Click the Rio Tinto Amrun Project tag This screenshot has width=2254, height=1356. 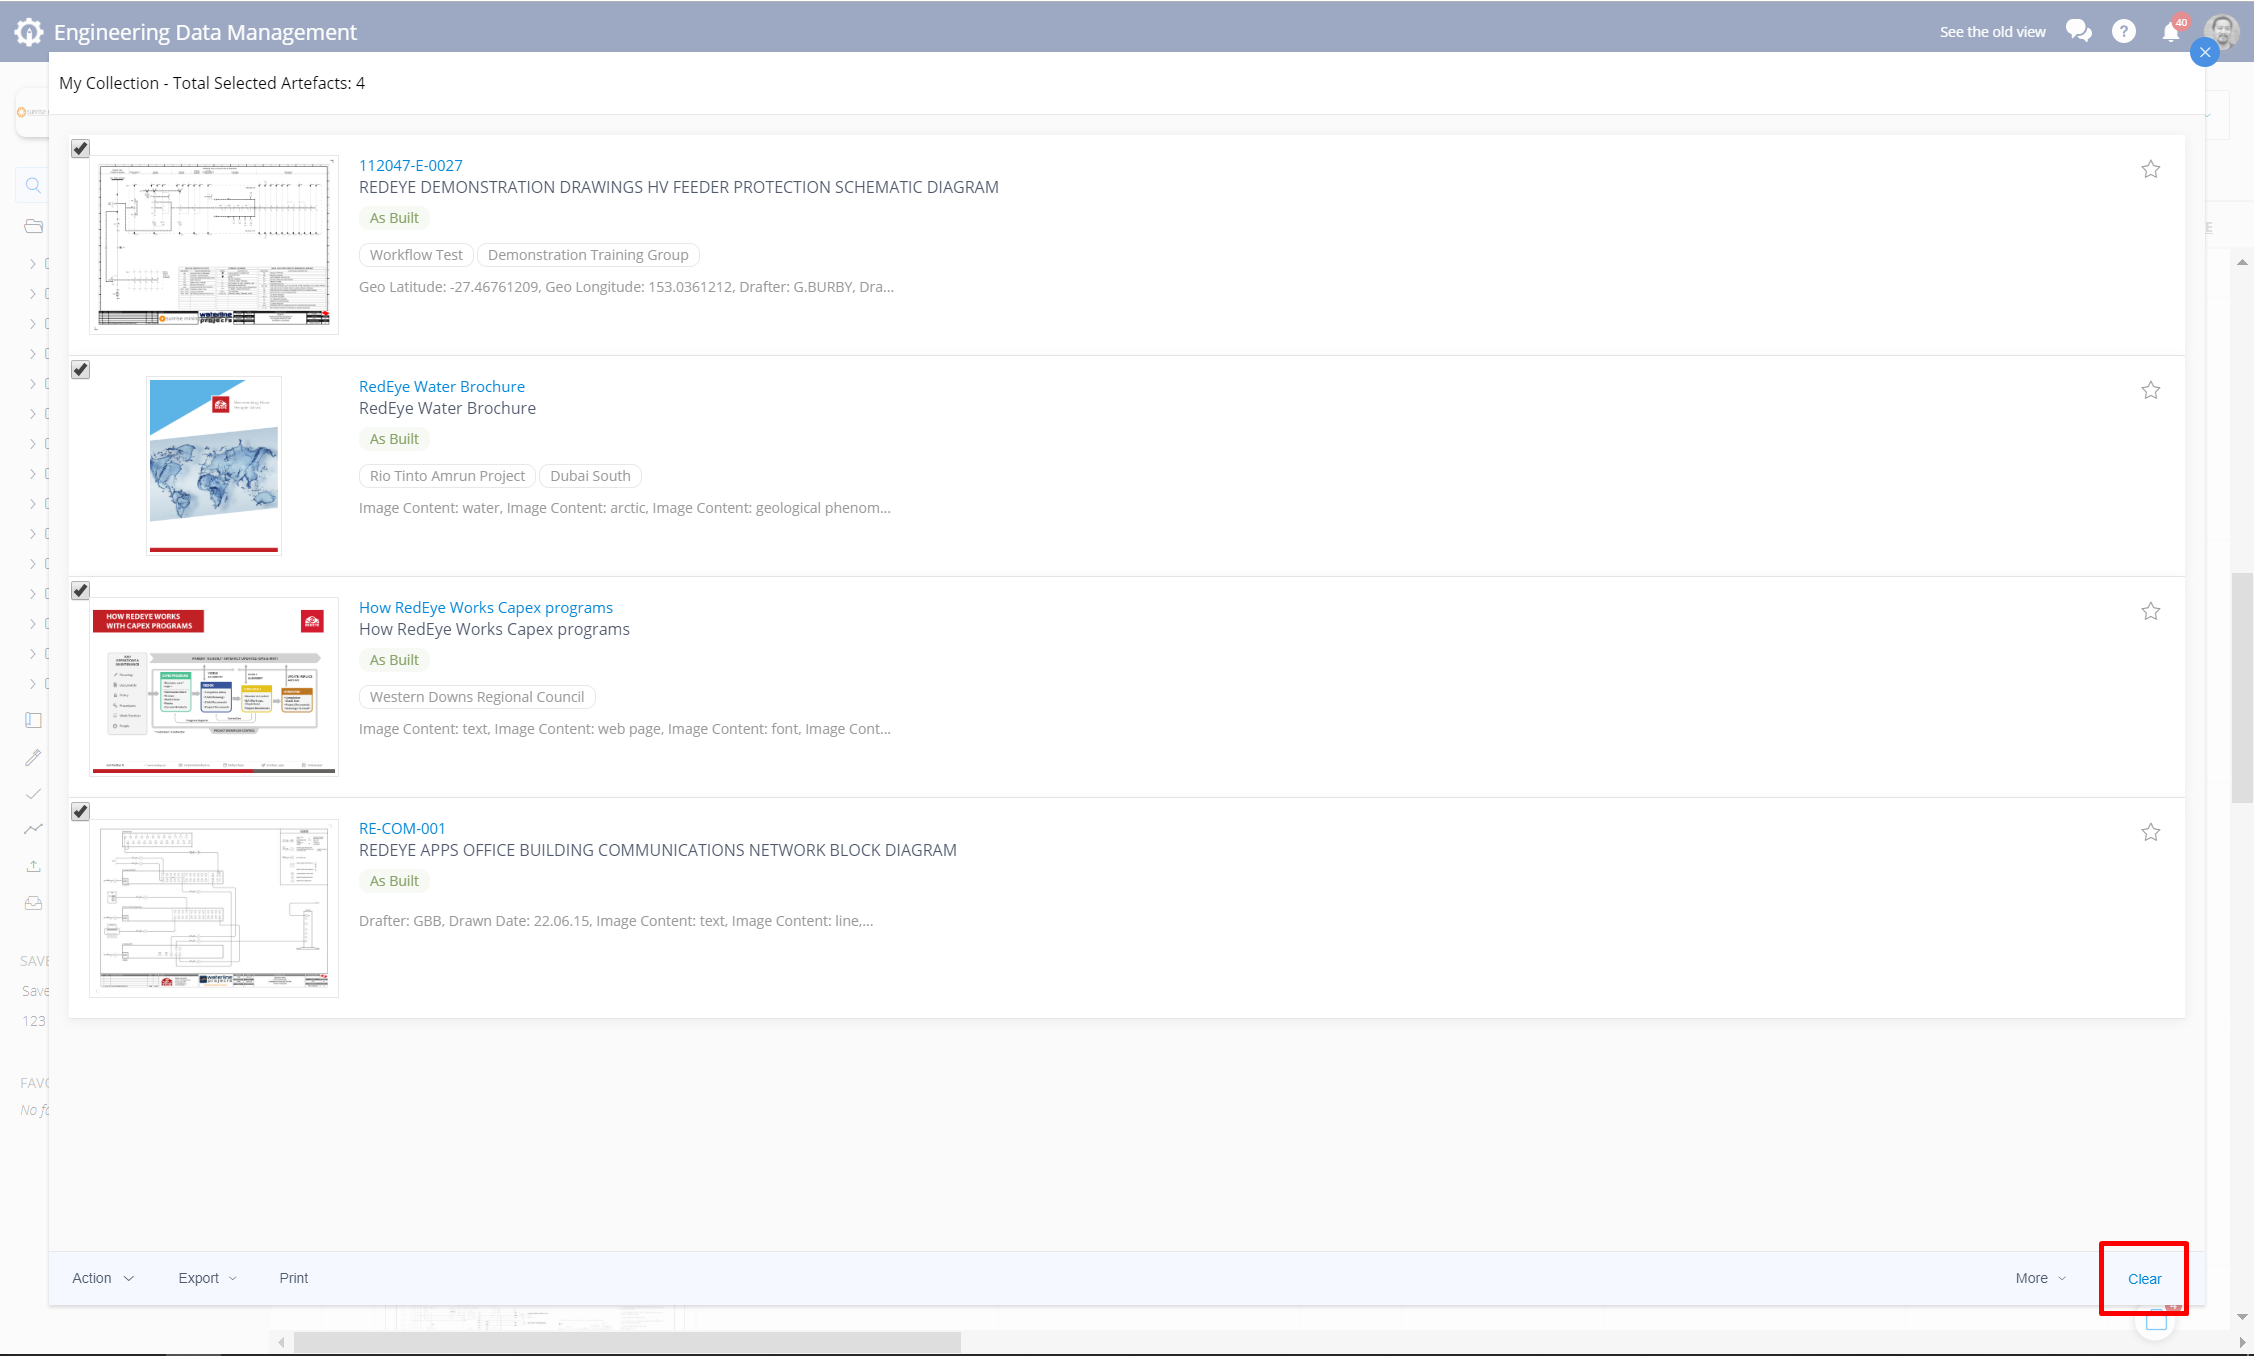pyautogui.click(x=447, y=476)
